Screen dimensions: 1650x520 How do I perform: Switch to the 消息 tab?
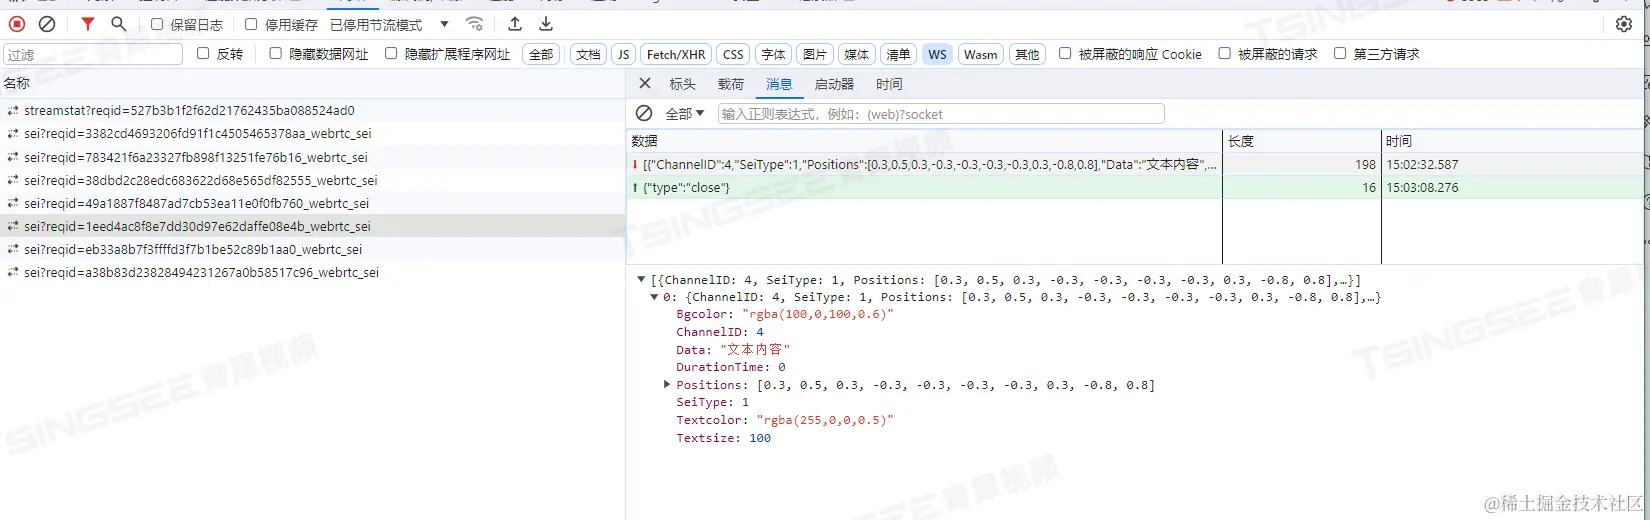(x=779, y=84)
